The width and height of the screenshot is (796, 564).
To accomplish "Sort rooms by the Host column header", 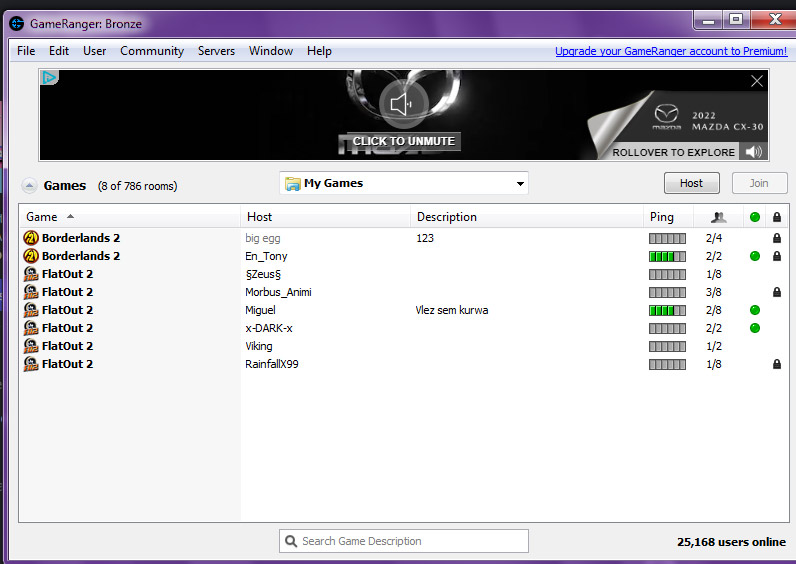I will (325, 217).
